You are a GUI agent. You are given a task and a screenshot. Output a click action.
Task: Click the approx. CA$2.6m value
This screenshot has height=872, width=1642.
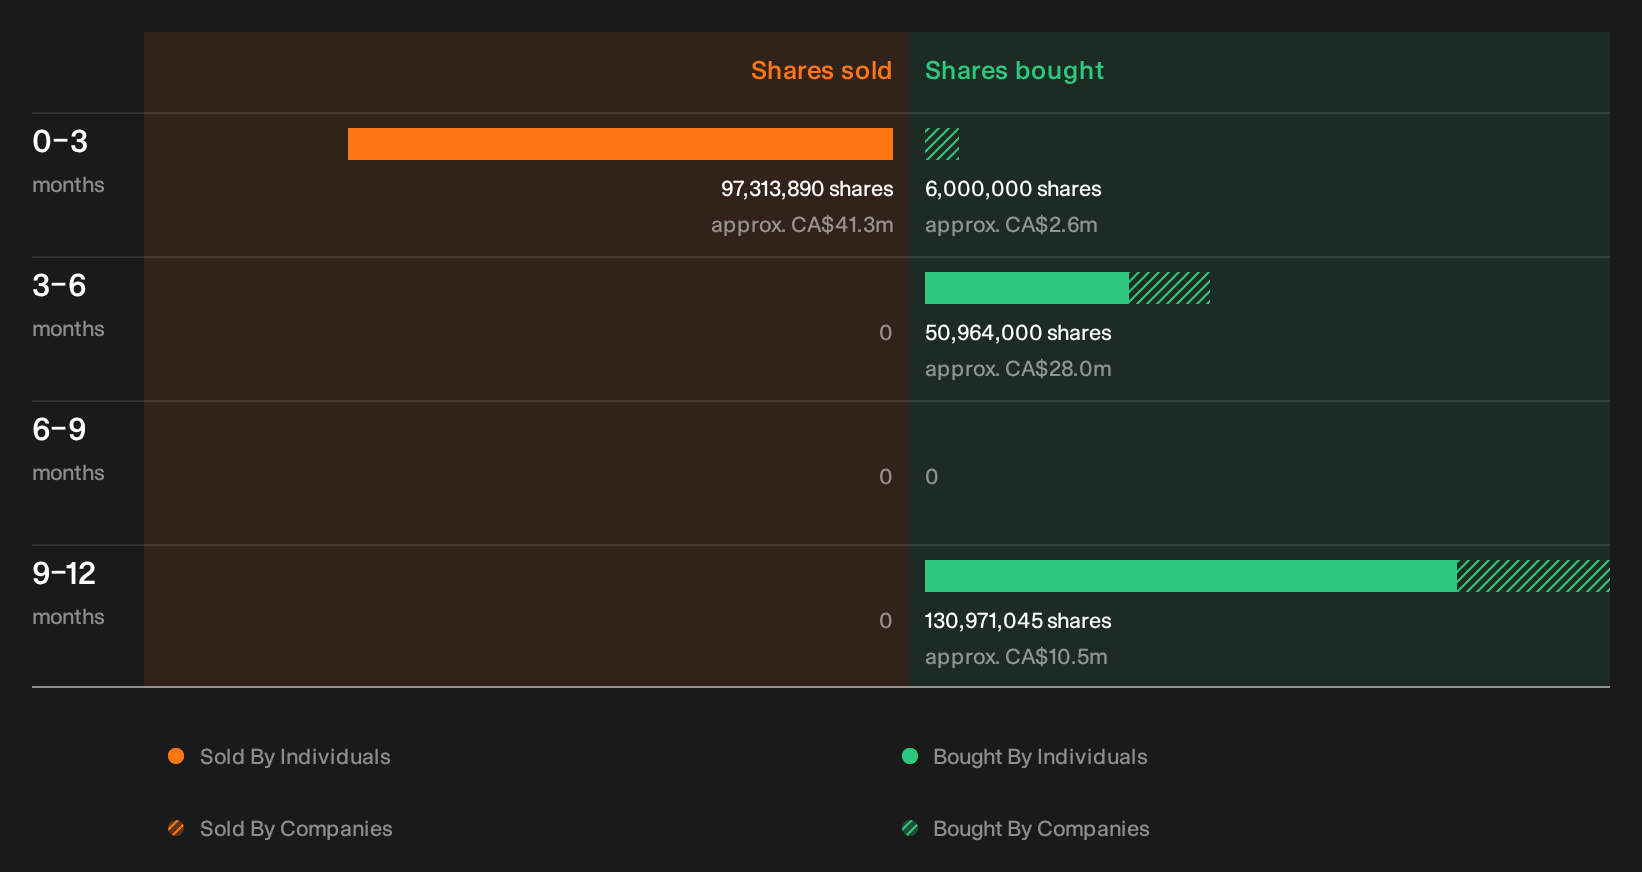1011,225
